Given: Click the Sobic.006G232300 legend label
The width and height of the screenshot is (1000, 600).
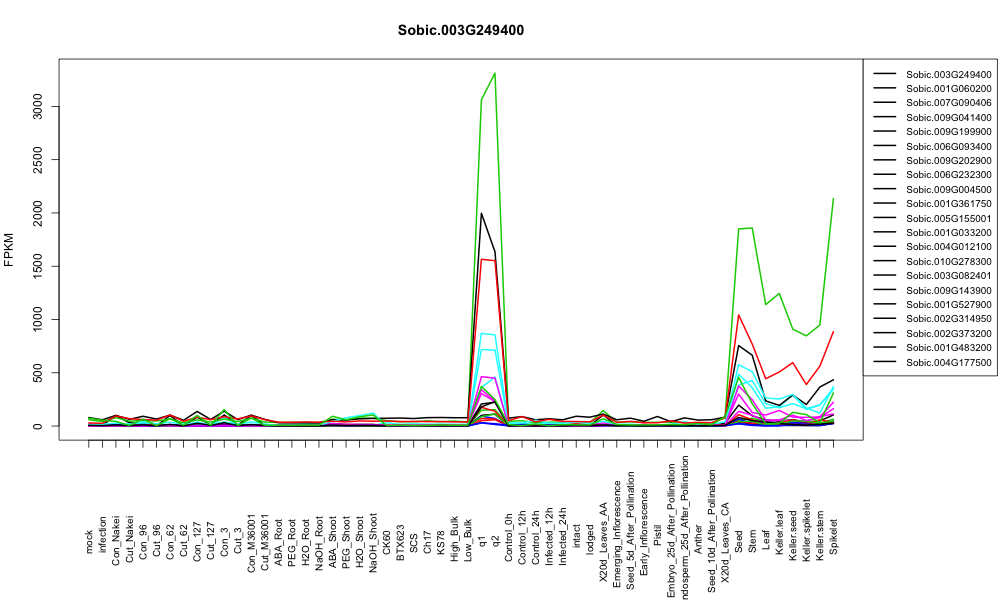Looking at the screenshot, I should [x=948, y=175].
